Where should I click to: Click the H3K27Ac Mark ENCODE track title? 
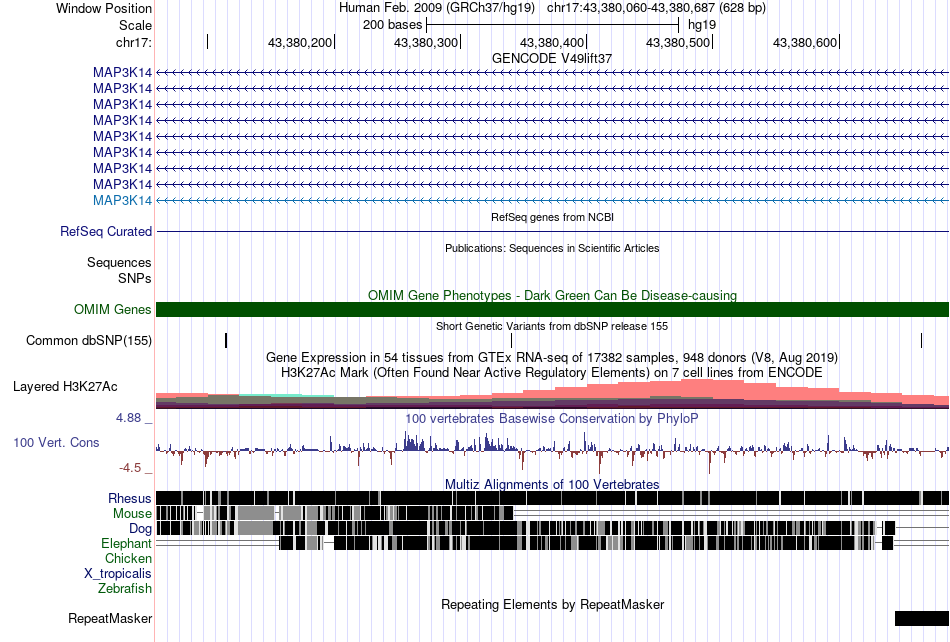[552, 372]
